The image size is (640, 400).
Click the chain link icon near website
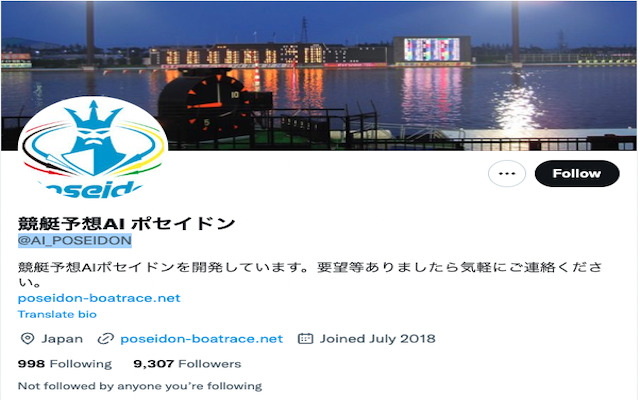coord(106,339)
